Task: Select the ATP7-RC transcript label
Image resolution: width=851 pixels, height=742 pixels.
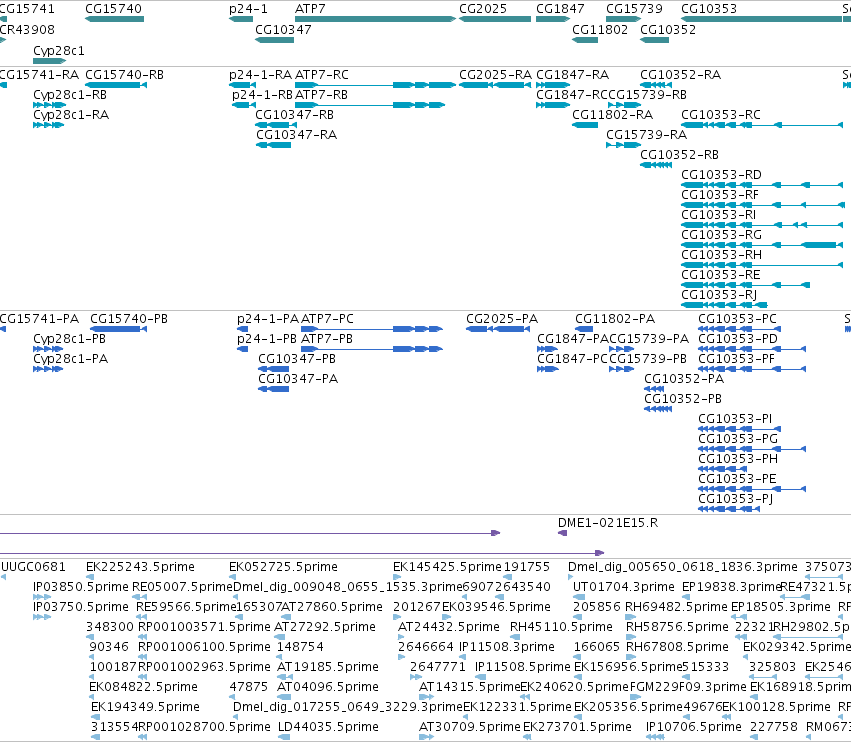Action: coord(322,74)
